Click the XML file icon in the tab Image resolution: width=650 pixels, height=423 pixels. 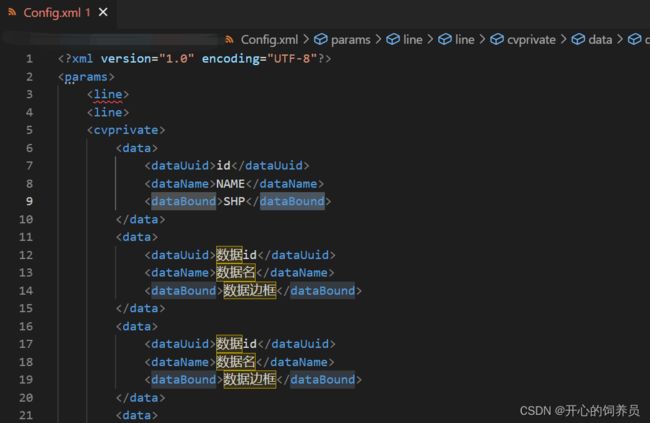coord(12,12)
